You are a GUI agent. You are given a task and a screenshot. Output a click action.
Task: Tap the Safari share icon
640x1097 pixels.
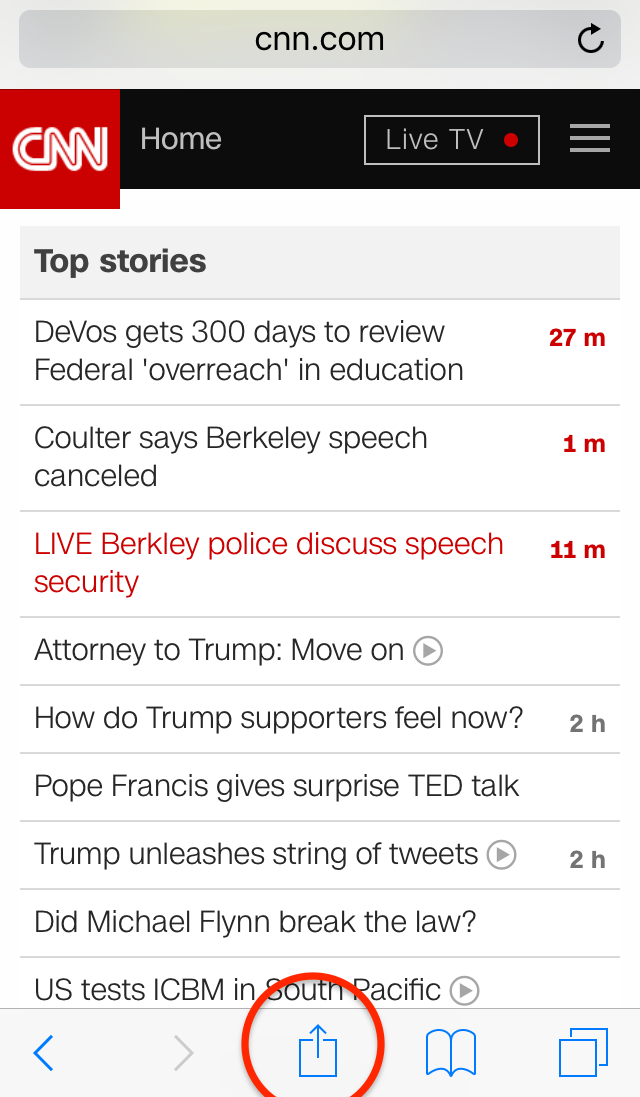(318, 1050)
